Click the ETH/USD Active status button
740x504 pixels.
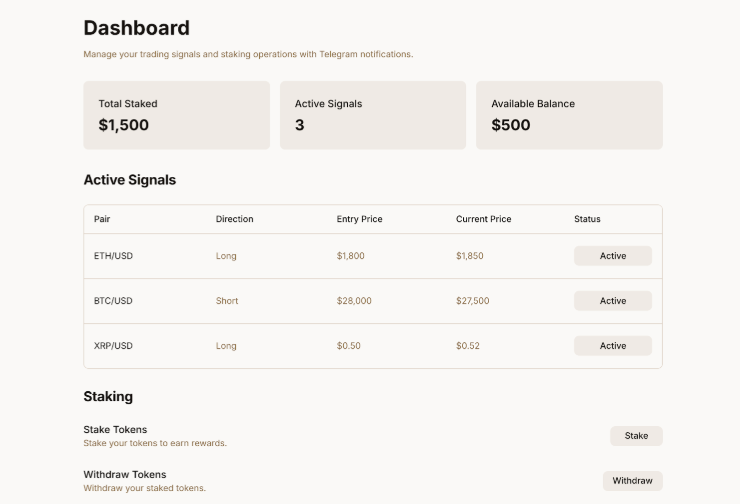click(612, 256)
